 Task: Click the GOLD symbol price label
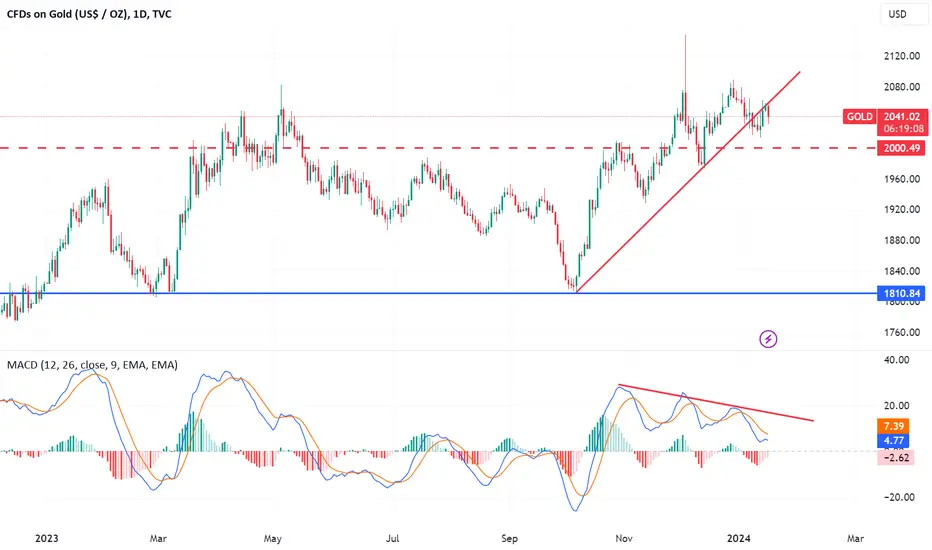click(x=859, y=117)
